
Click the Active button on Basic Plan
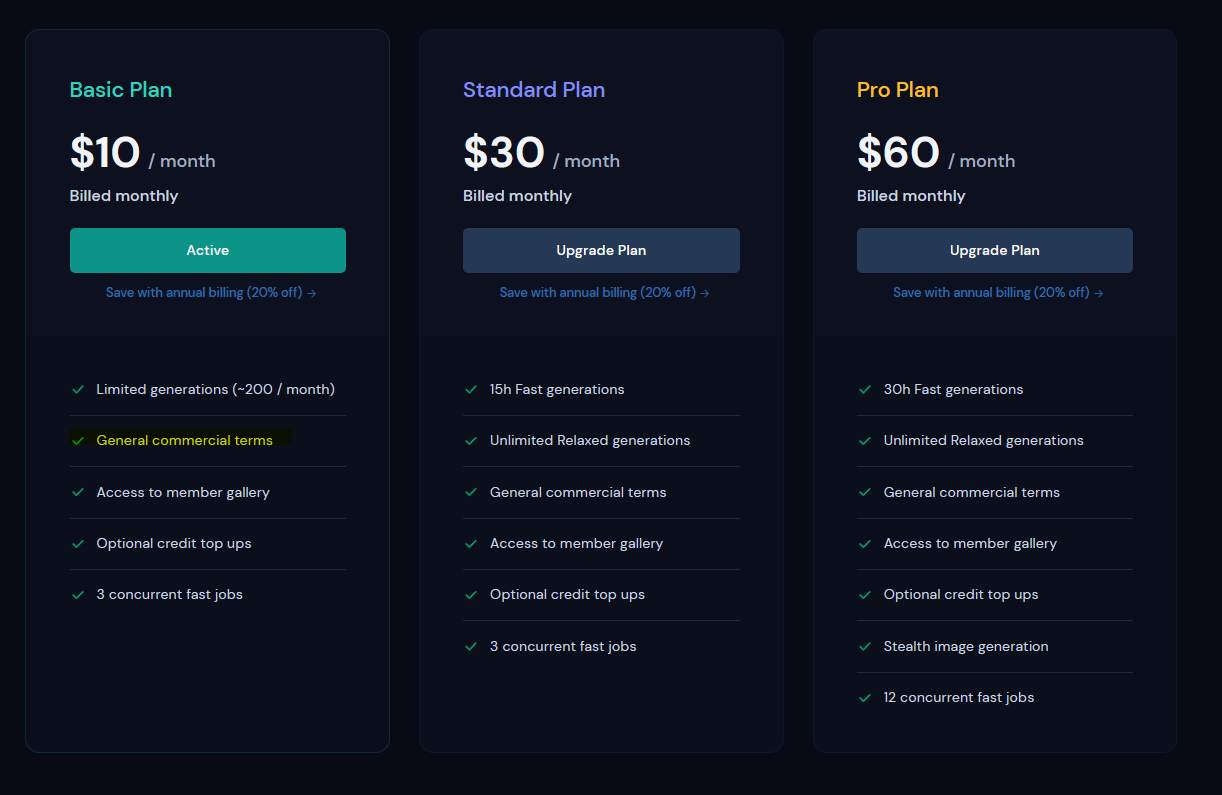coord(207,250)
